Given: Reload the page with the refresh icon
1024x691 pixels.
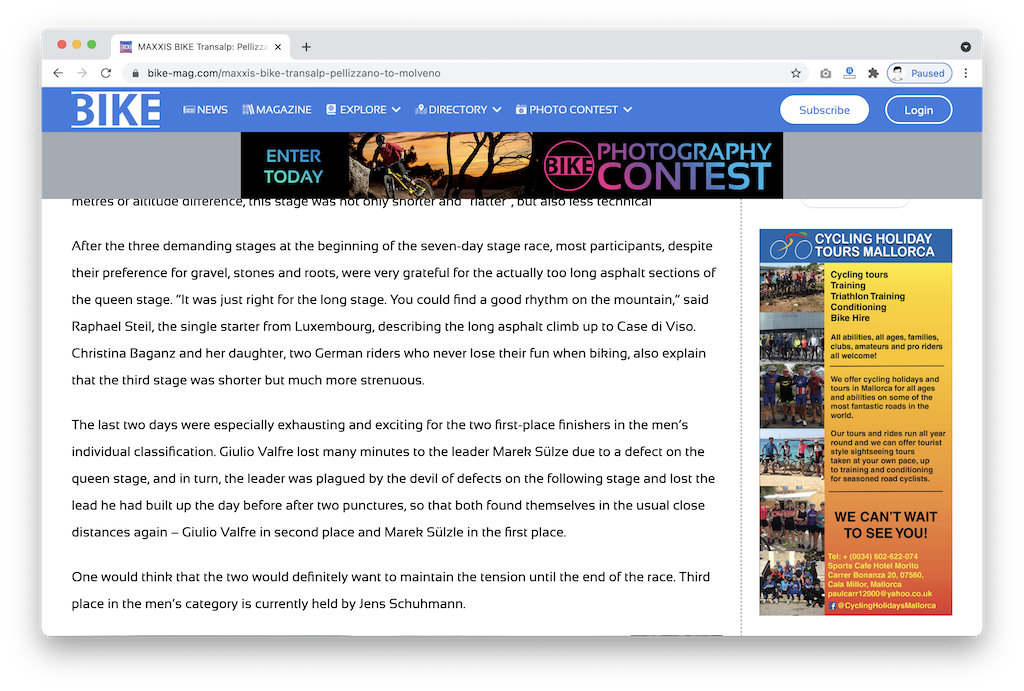Looking at the screenshot, I should click(106, 73).
